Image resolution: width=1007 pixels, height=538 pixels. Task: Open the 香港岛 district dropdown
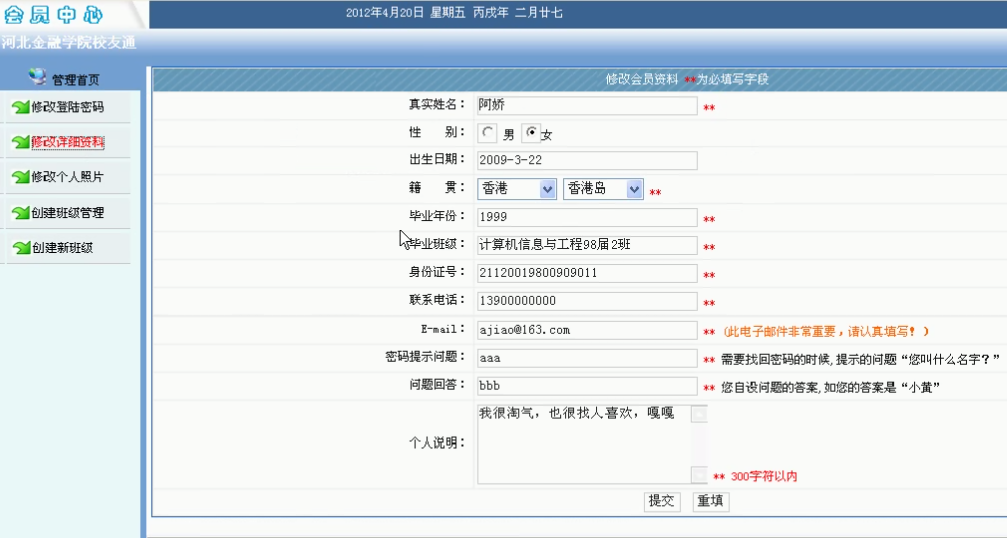click(603, 189)
